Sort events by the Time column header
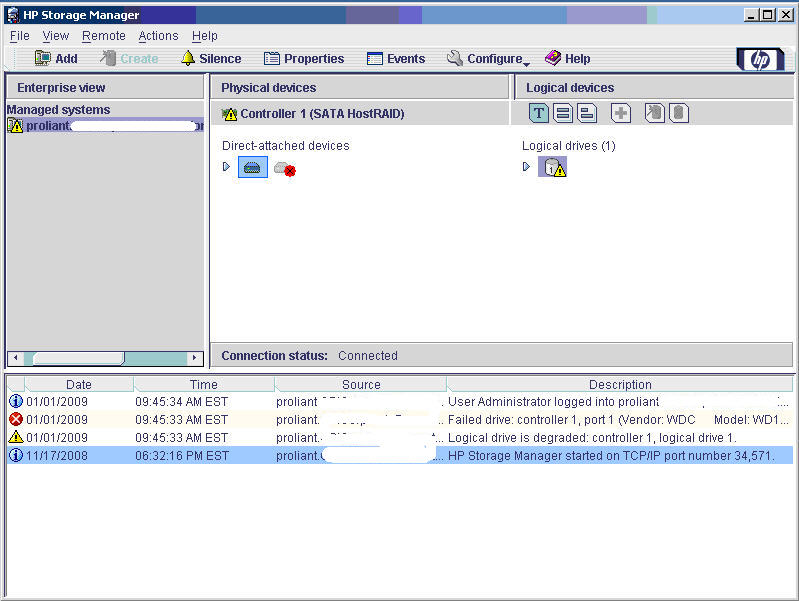This screenshot has height=601, width=799. pyautogui.click(x=204, y=384)
